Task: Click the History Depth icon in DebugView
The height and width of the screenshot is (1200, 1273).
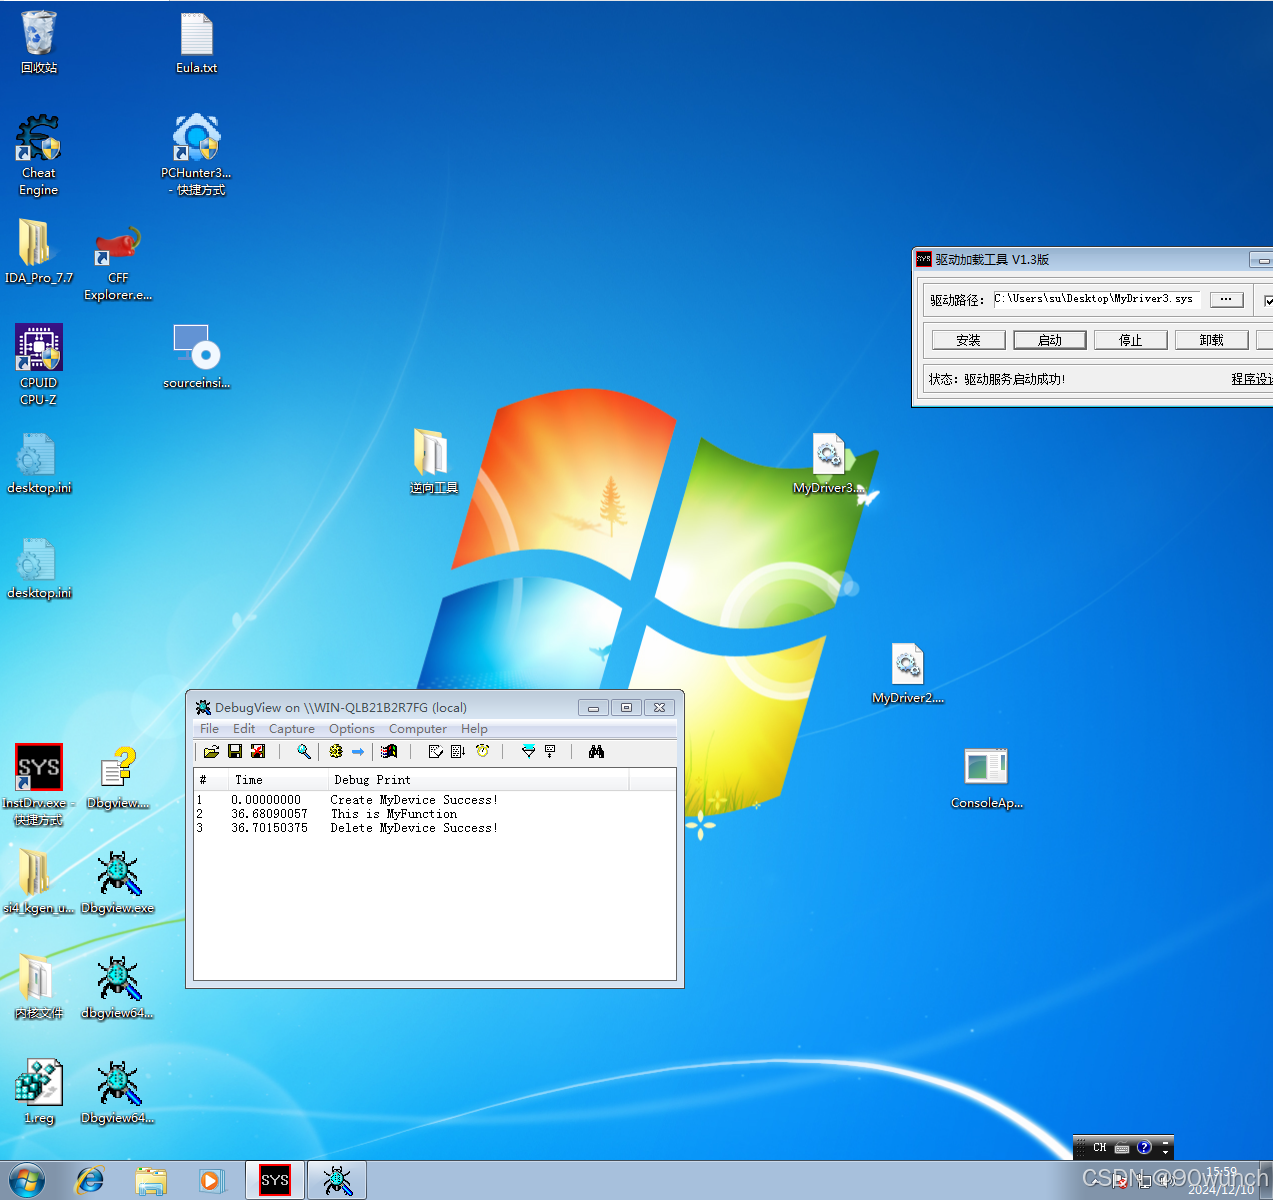Action: [x=550, y=752]
